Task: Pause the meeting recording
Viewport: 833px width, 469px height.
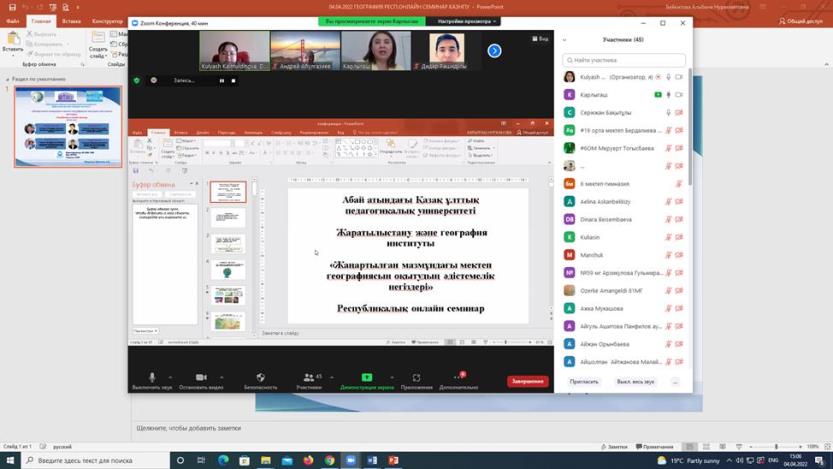Action: 222,80
